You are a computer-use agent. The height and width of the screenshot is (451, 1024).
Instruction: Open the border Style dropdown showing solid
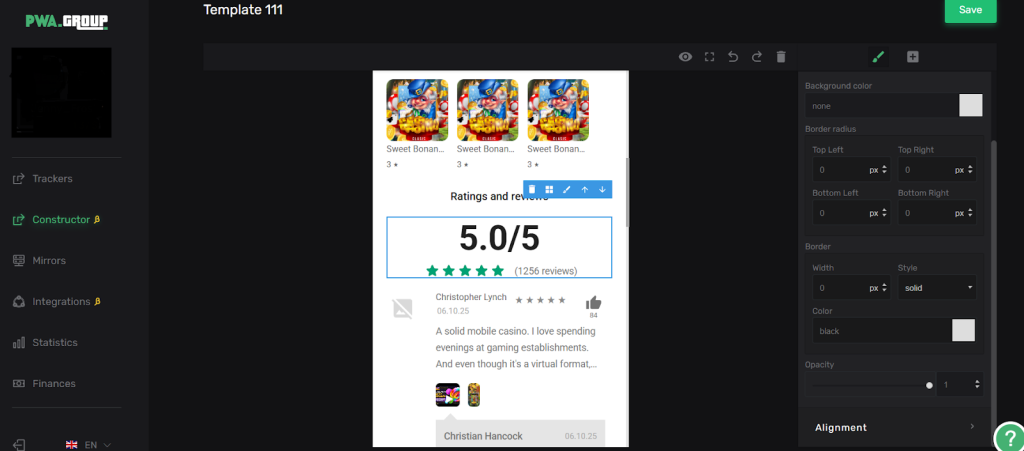[937, 288]
